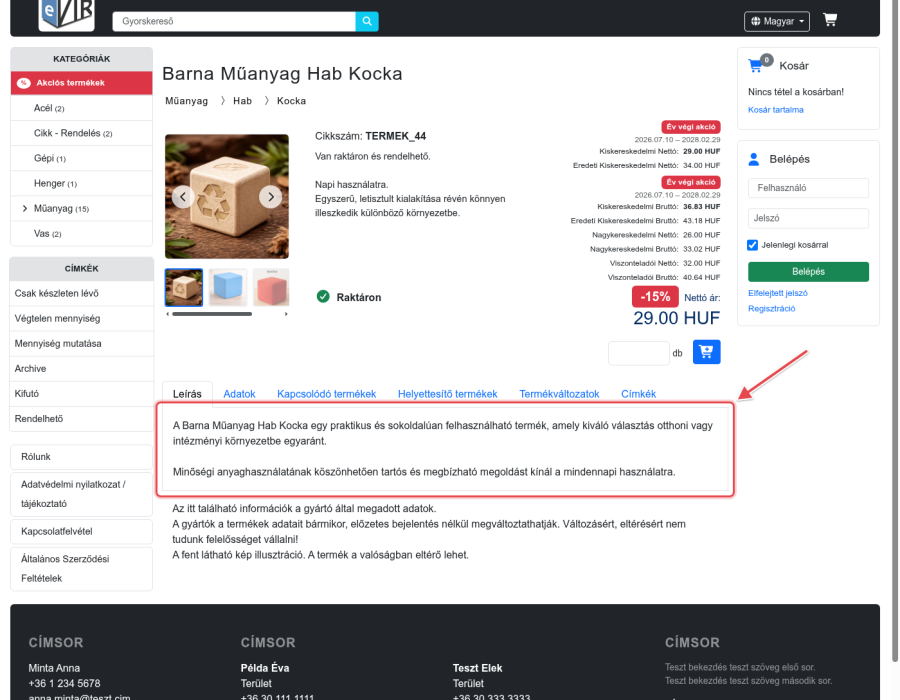Click the thumbnail strip scrollbar
The width and height of the screenshot is (900, 700).
[x=212, y=314]
